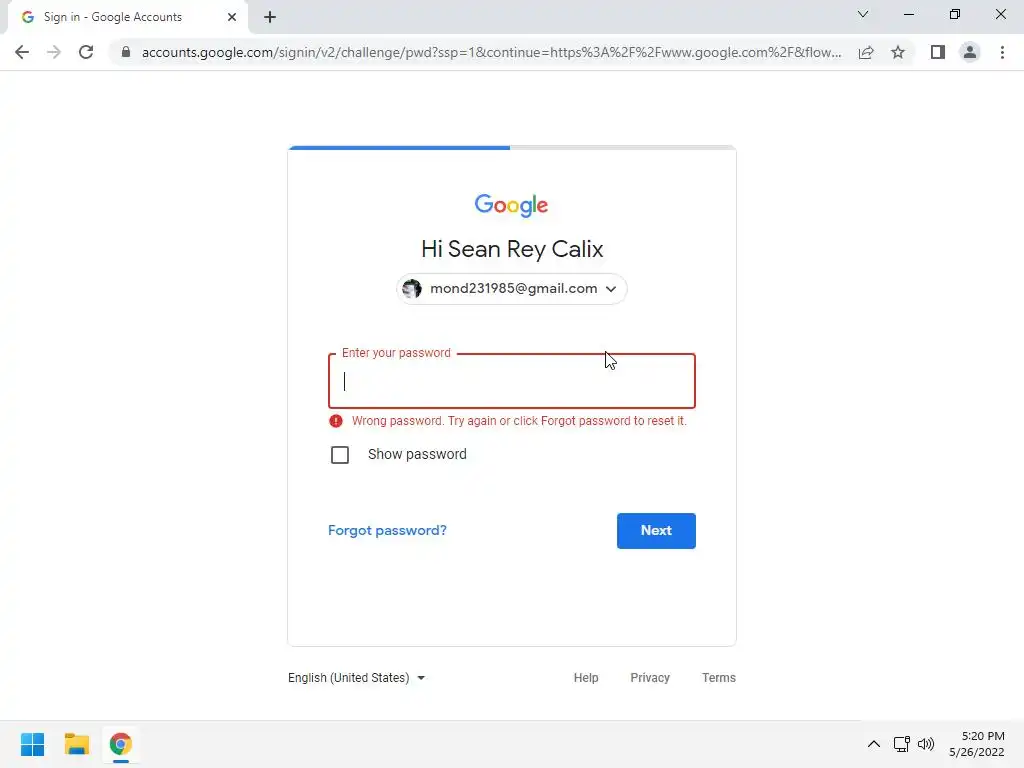This screenshot has width=1024, height=768.
Task: Go back to the previous page
Action: pos(22,52)
